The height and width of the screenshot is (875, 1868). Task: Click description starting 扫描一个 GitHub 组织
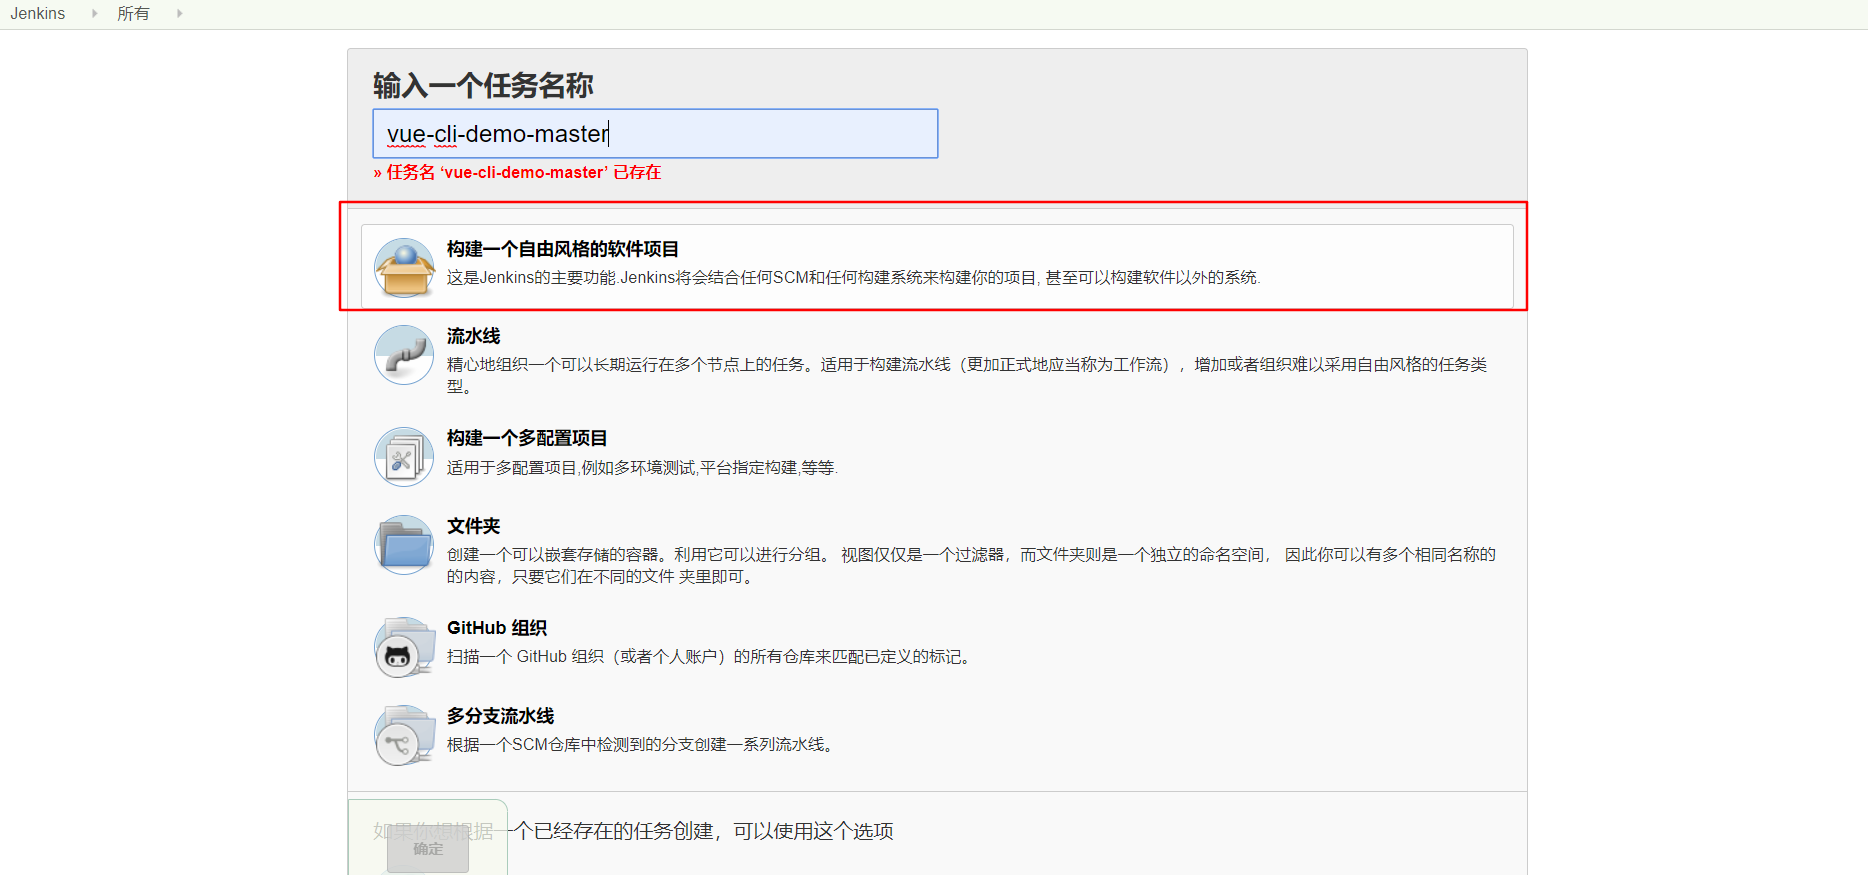[x=709, y=657]
